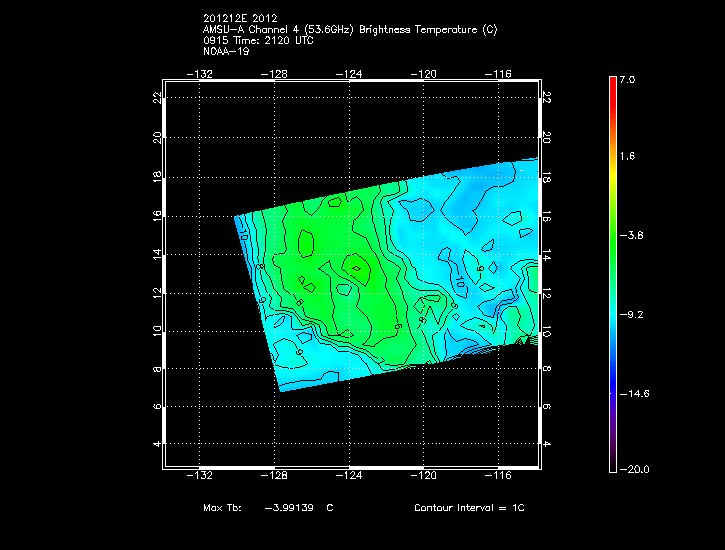Click the AMSU-A Channel 4 Brightness Temperature heading
Image resolution: width=725 pixels, height=550 pixels.
click(349, 30)
